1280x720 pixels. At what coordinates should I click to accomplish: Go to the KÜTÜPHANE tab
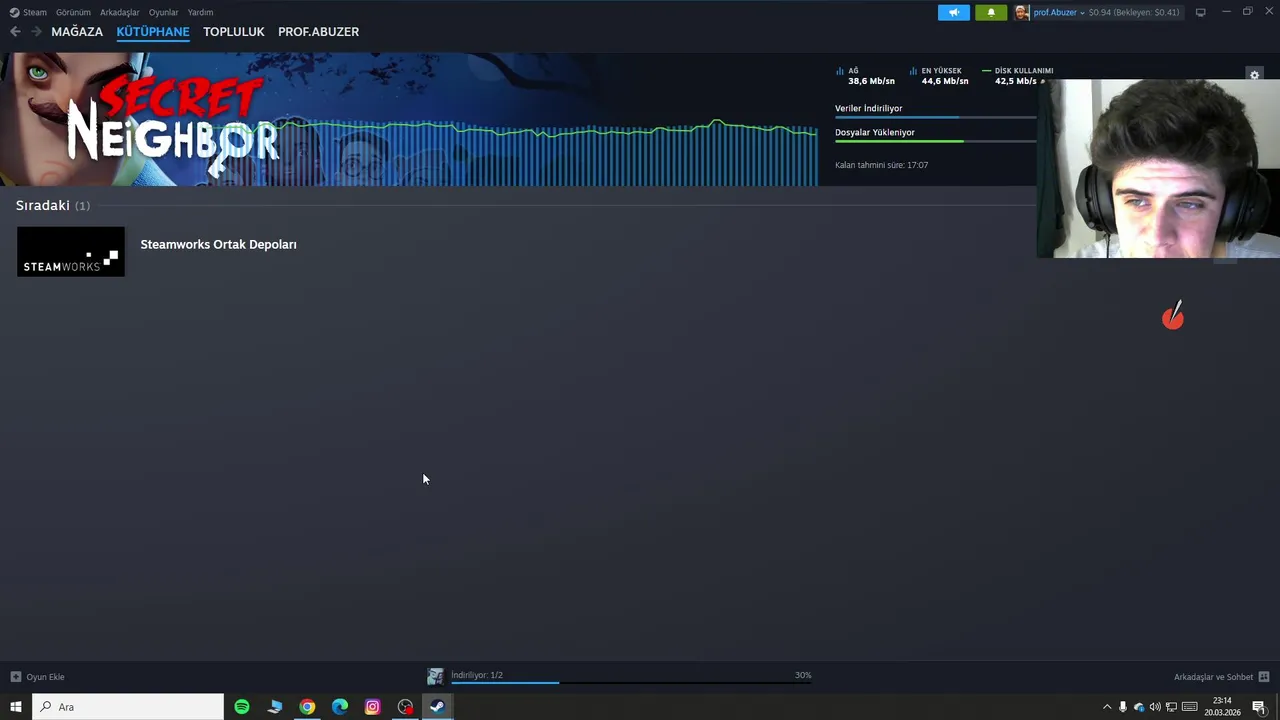(x=153, y=32)
